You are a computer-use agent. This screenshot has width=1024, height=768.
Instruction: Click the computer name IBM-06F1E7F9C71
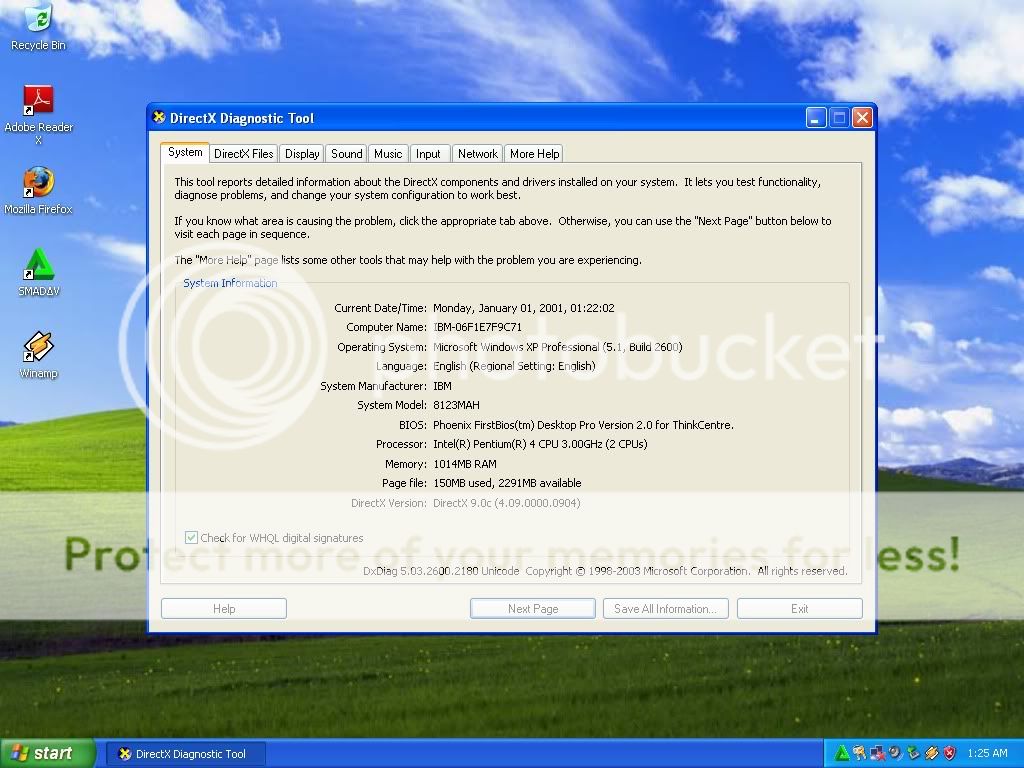[477, 327]
